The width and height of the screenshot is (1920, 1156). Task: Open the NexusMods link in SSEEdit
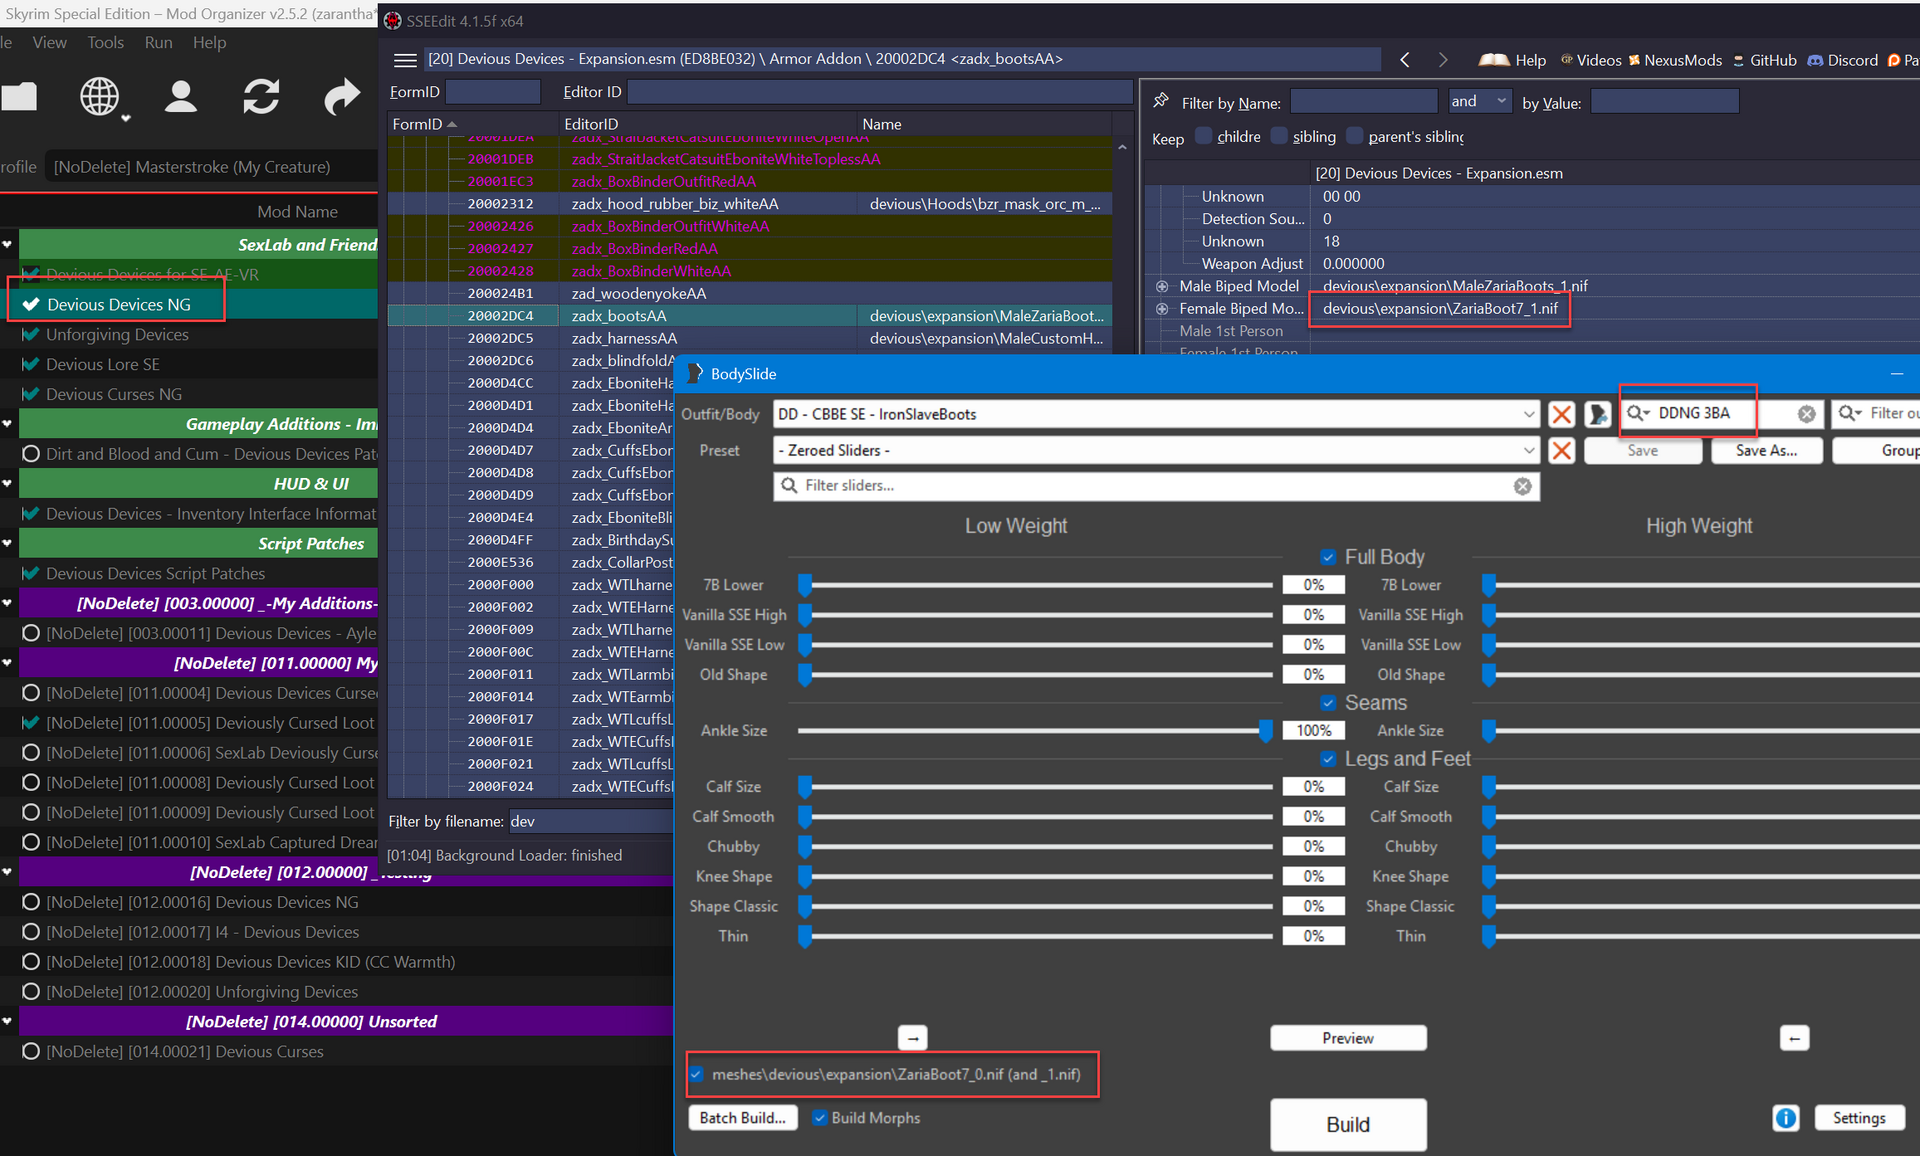pos(1675,60)
